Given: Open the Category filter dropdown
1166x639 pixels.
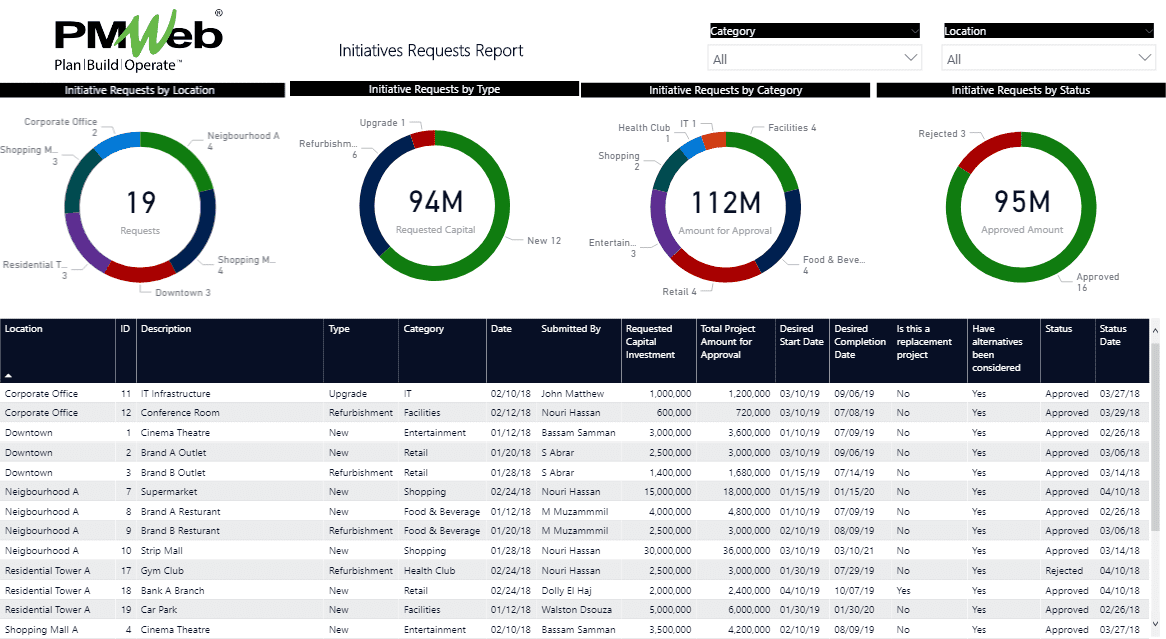Looking at the screenshot, I should (x=814, y=59).
